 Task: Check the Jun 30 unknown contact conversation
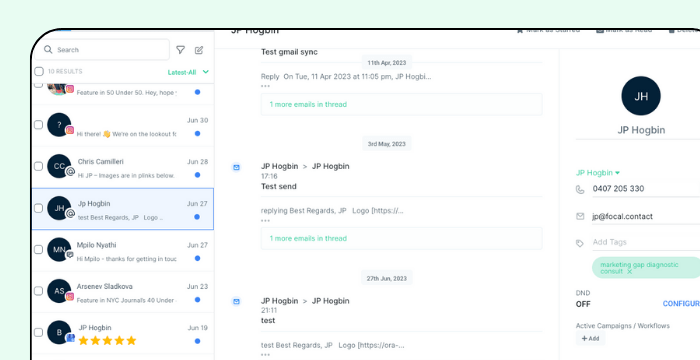point(38,125)
